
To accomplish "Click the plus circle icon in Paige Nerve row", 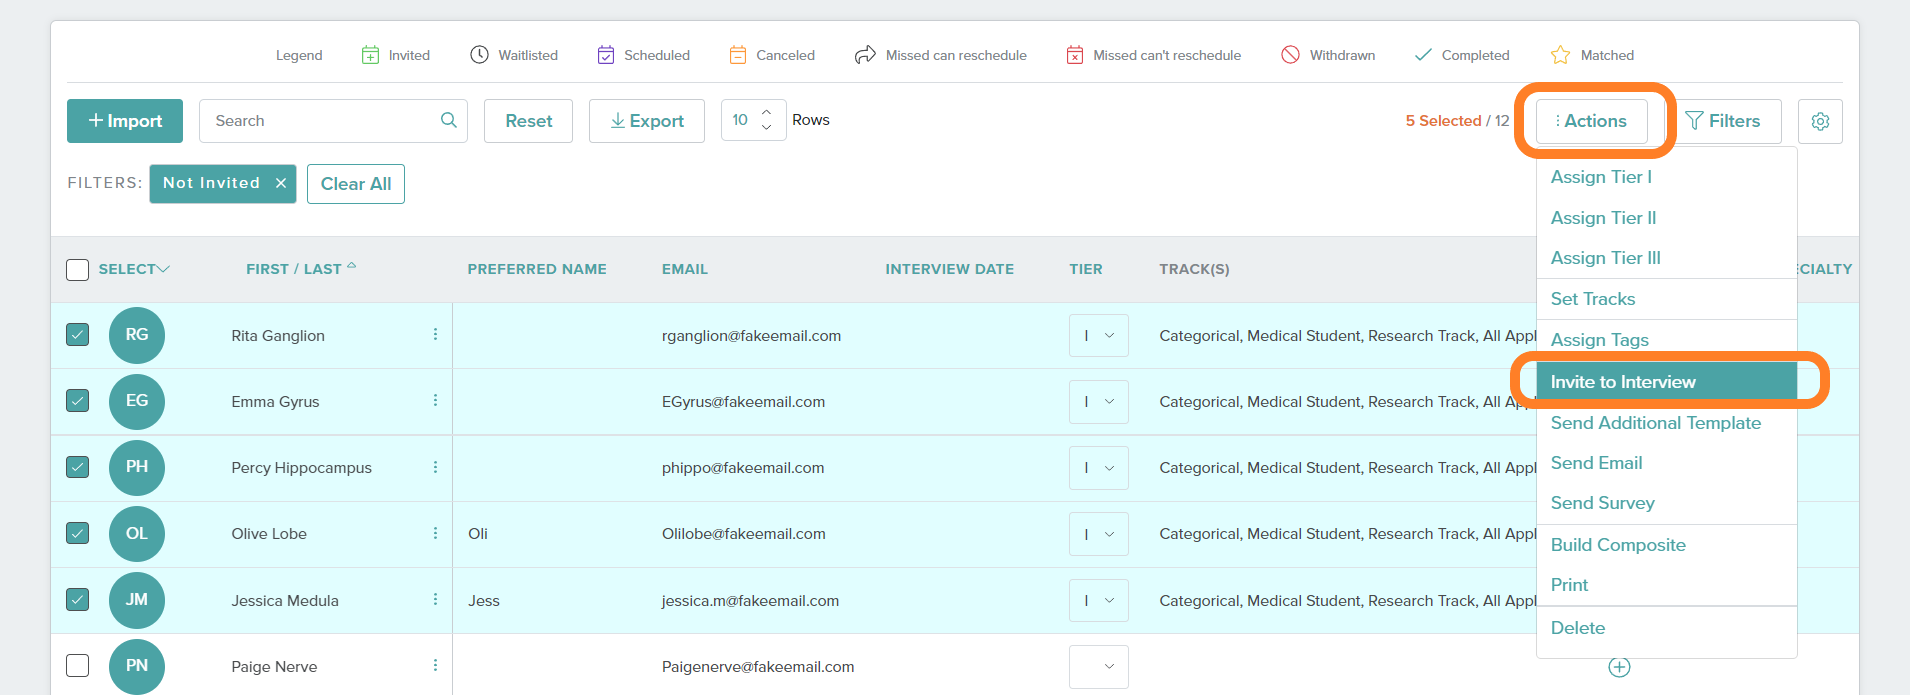I will click(x=1619, y=667).
